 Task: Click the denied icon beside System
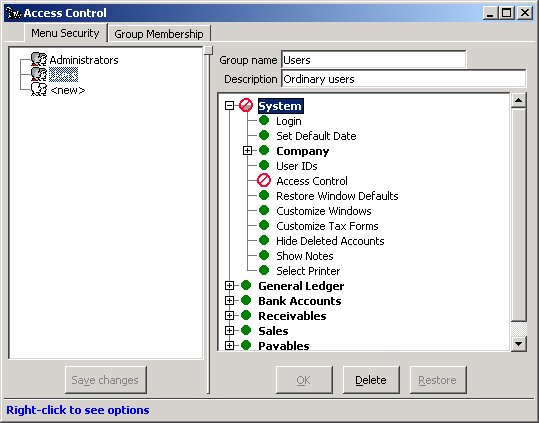tap(246, 105)
